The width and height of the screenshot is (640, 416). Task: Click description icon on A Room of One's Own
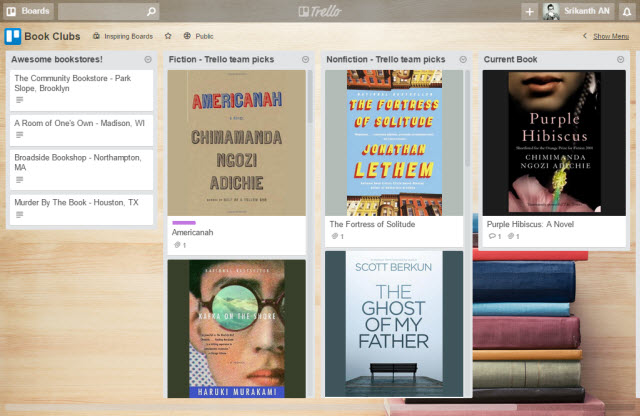[19, 135]
